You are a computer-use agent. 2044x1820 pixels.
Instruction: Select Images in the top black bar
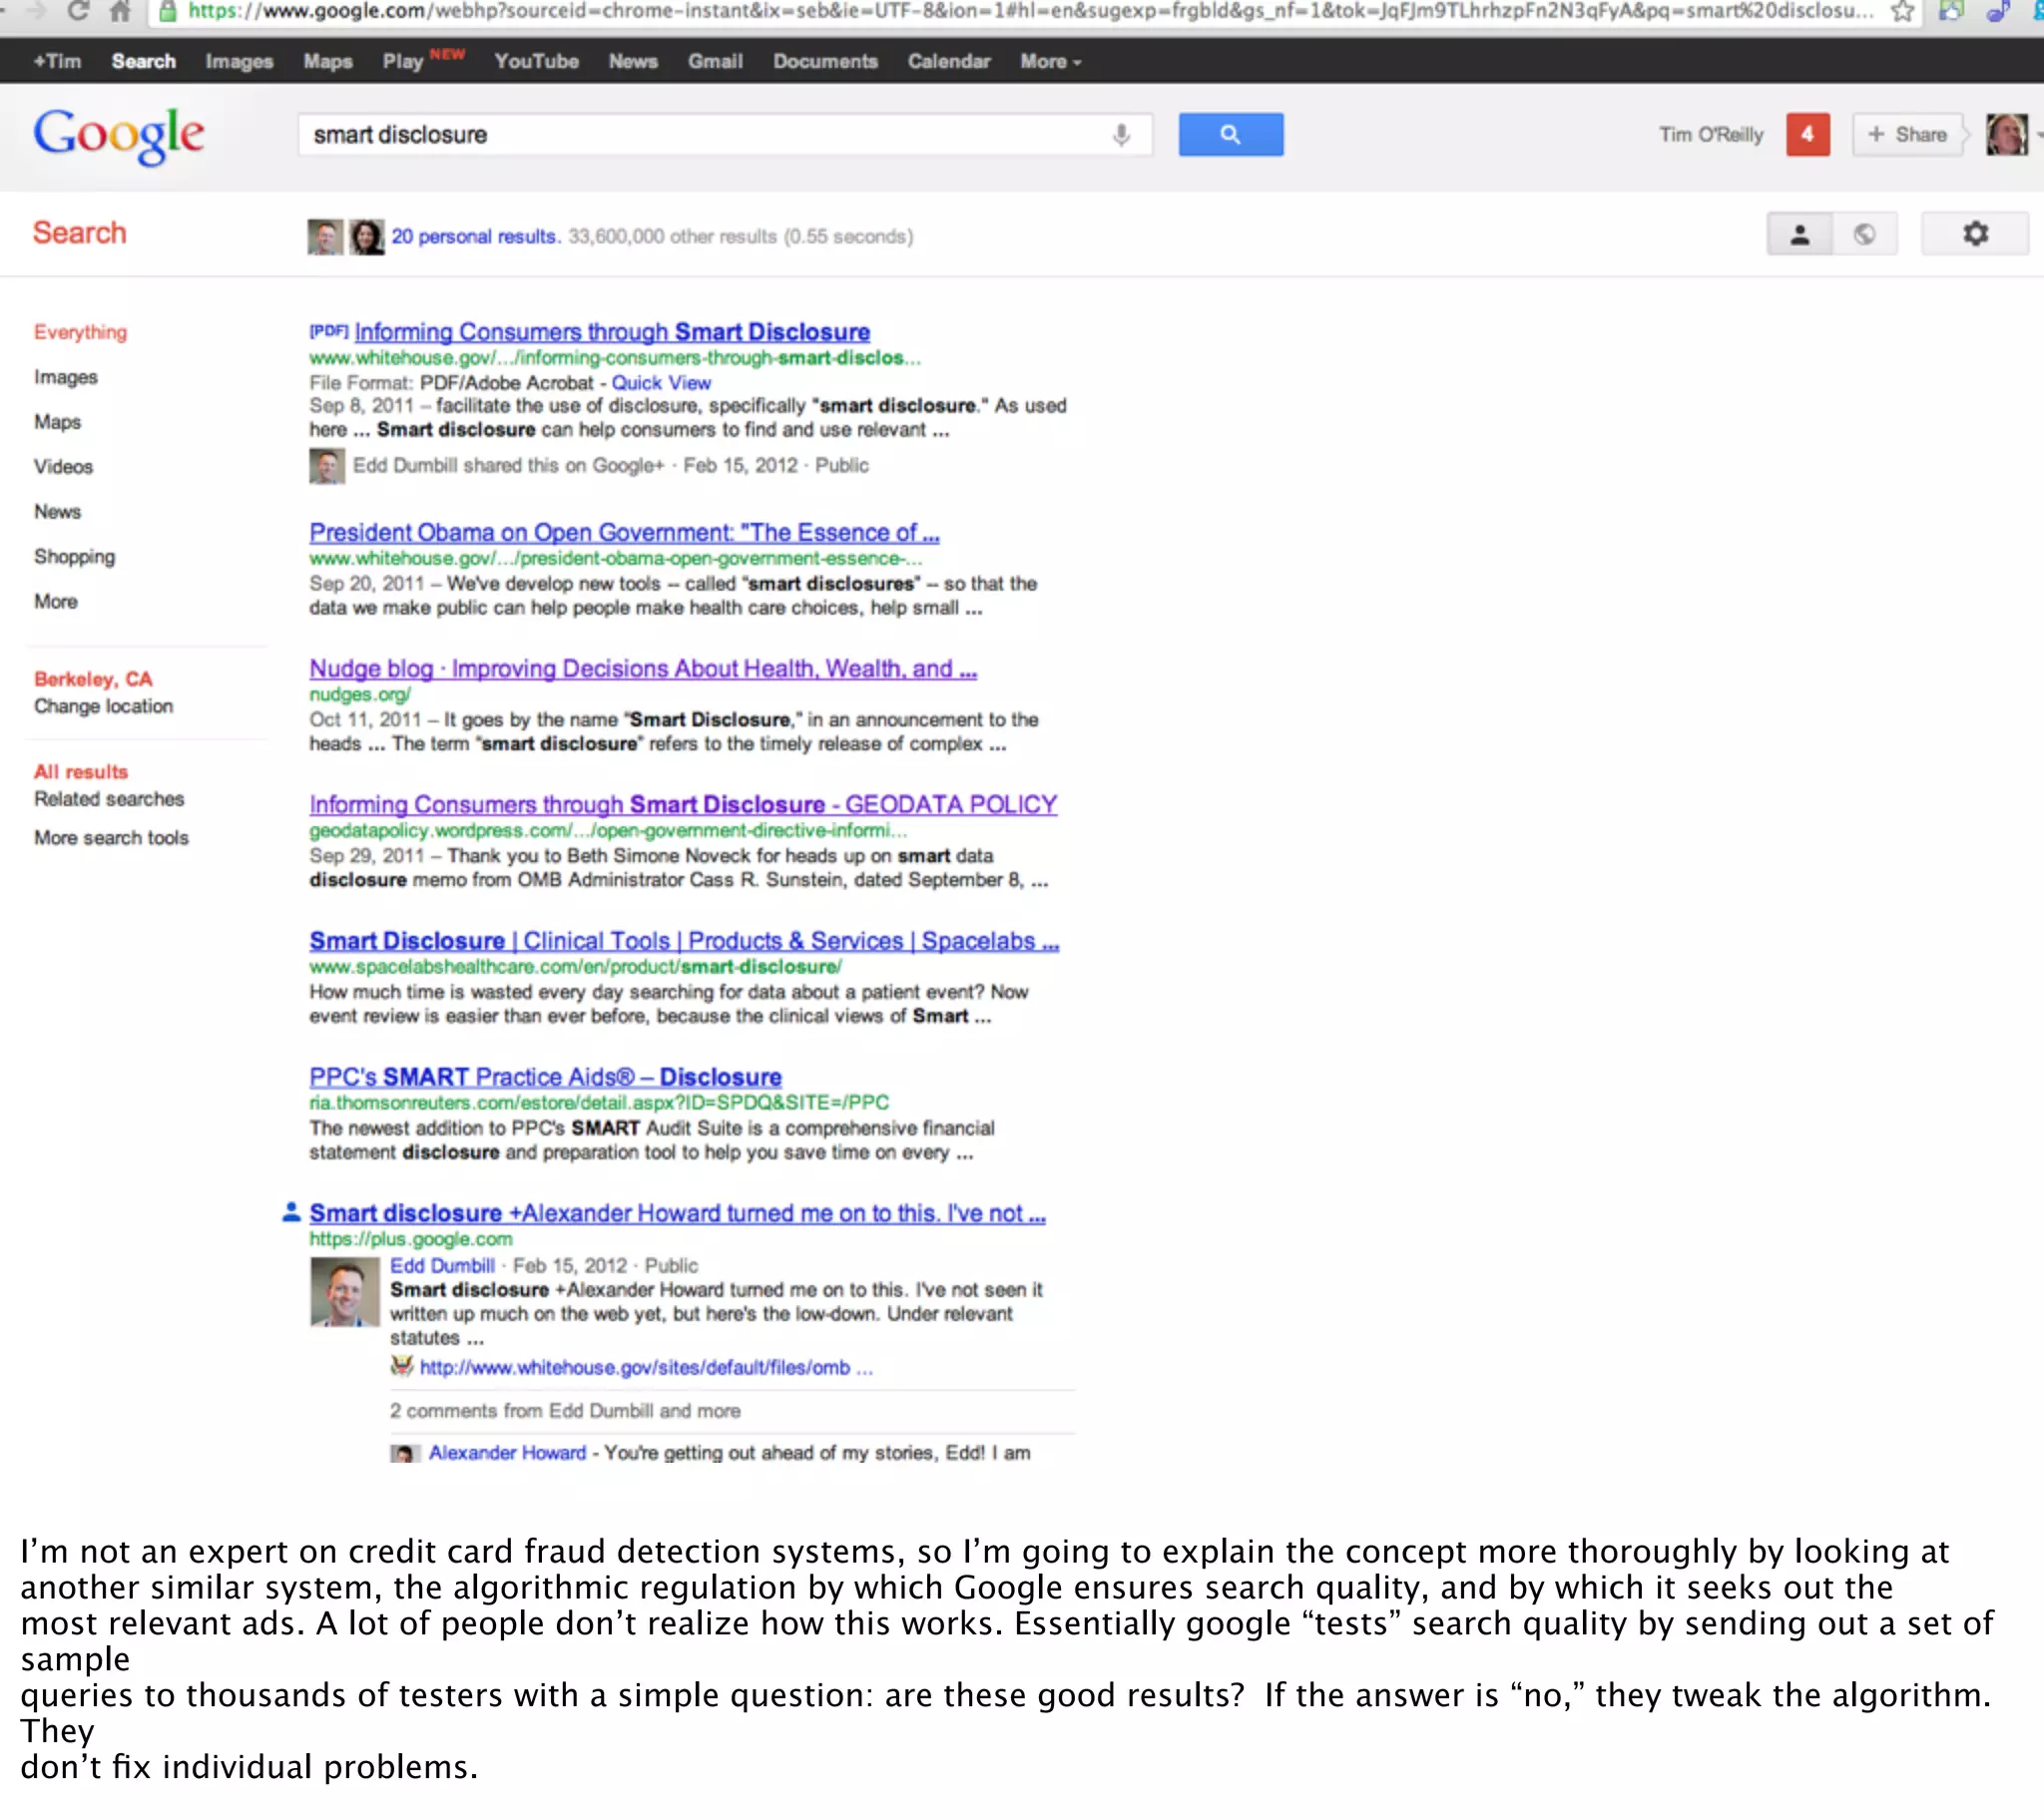[x=239, y=62]
